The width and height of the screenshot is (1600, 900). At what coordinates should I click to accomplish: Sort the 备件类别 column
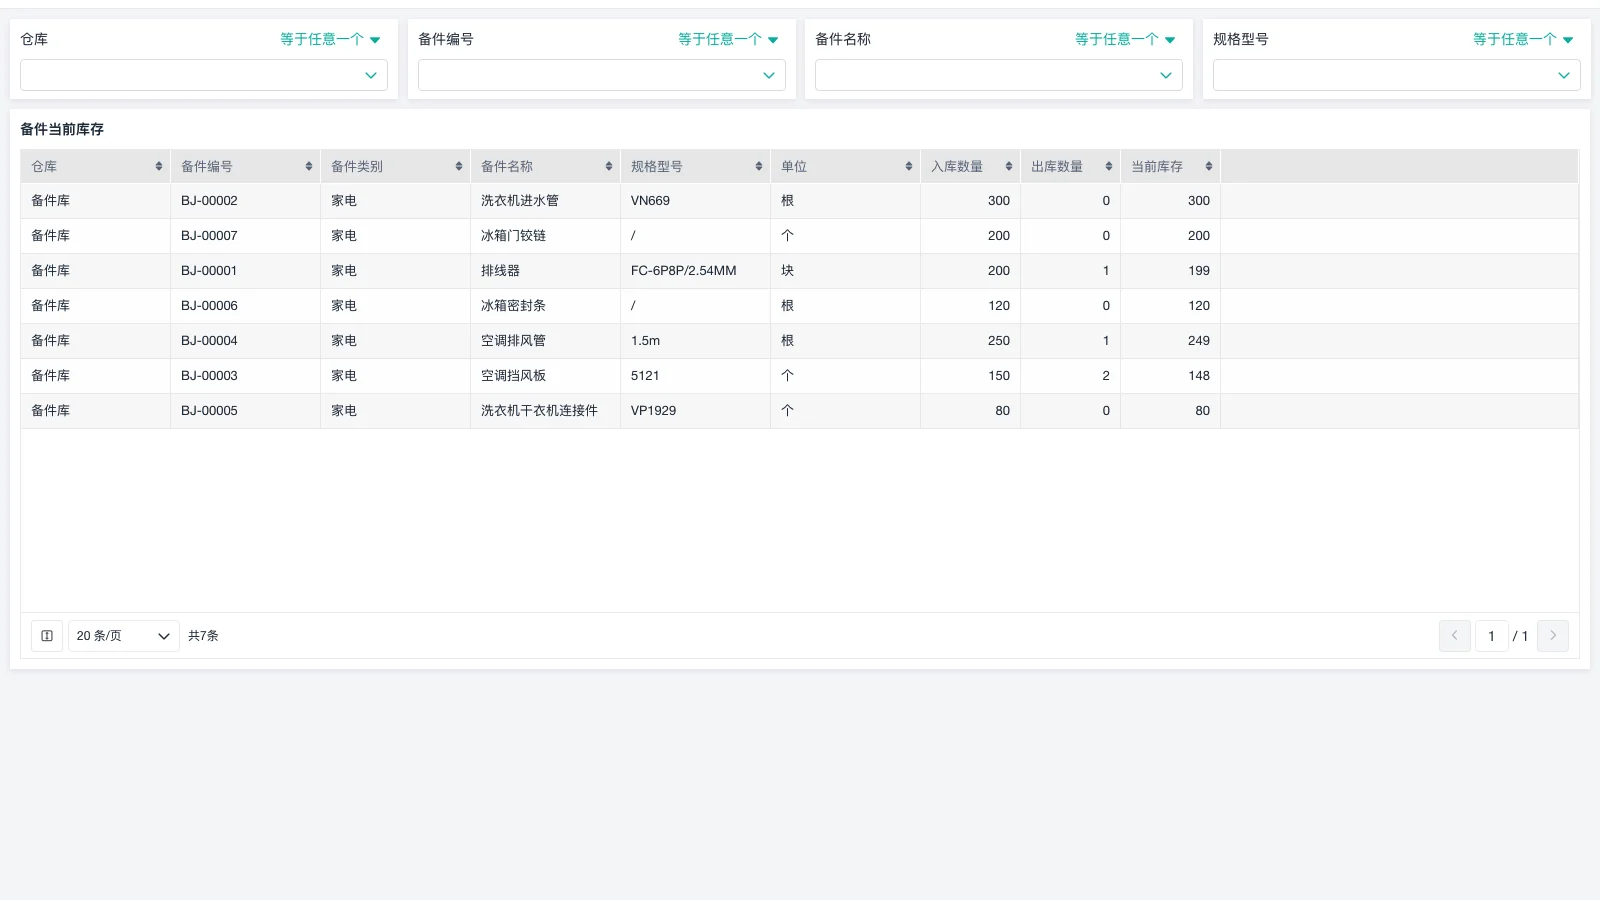459,166
